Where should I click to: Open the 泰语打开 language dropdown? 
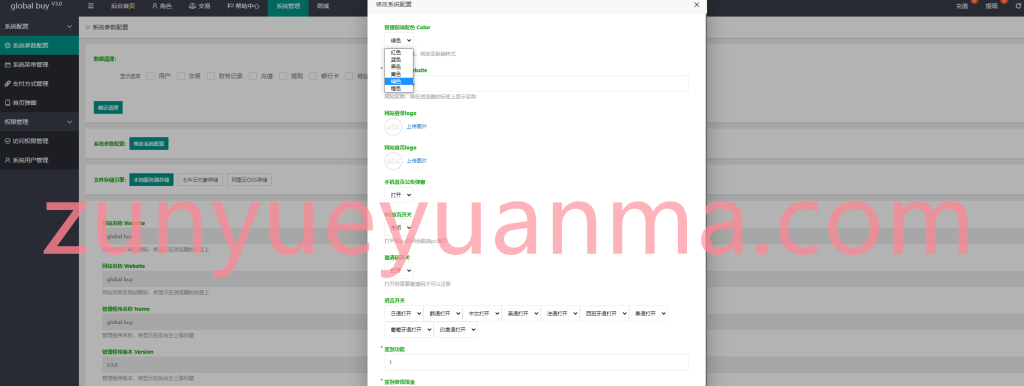tap(648, 314)
